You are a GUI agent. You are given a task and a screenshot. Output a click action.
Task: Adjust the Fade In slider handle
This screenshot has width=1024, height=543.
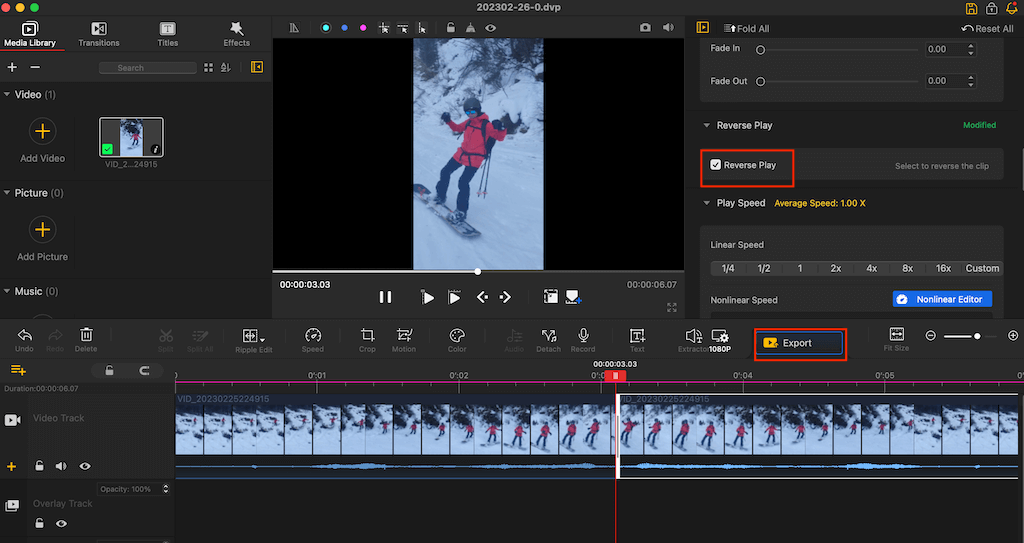pyautogui.click(x=761, y=50)
